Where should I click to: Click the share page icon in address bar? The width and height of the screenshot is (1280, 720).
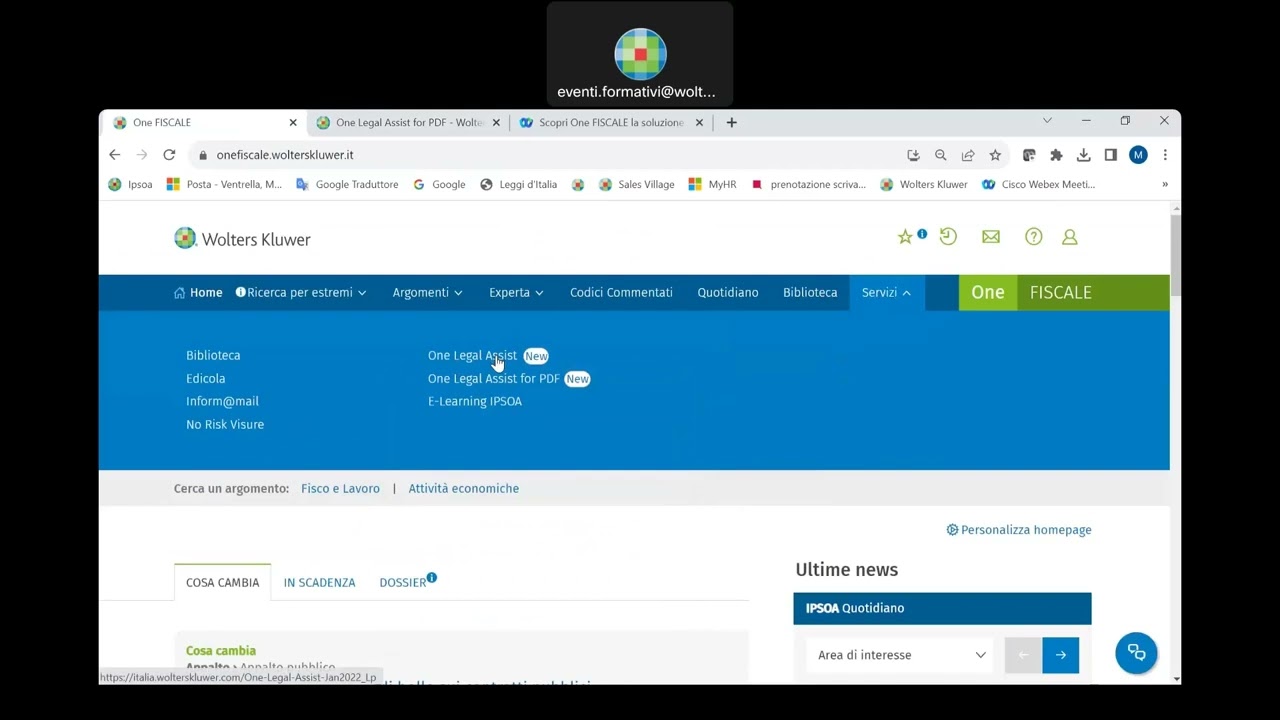[968, 155]
